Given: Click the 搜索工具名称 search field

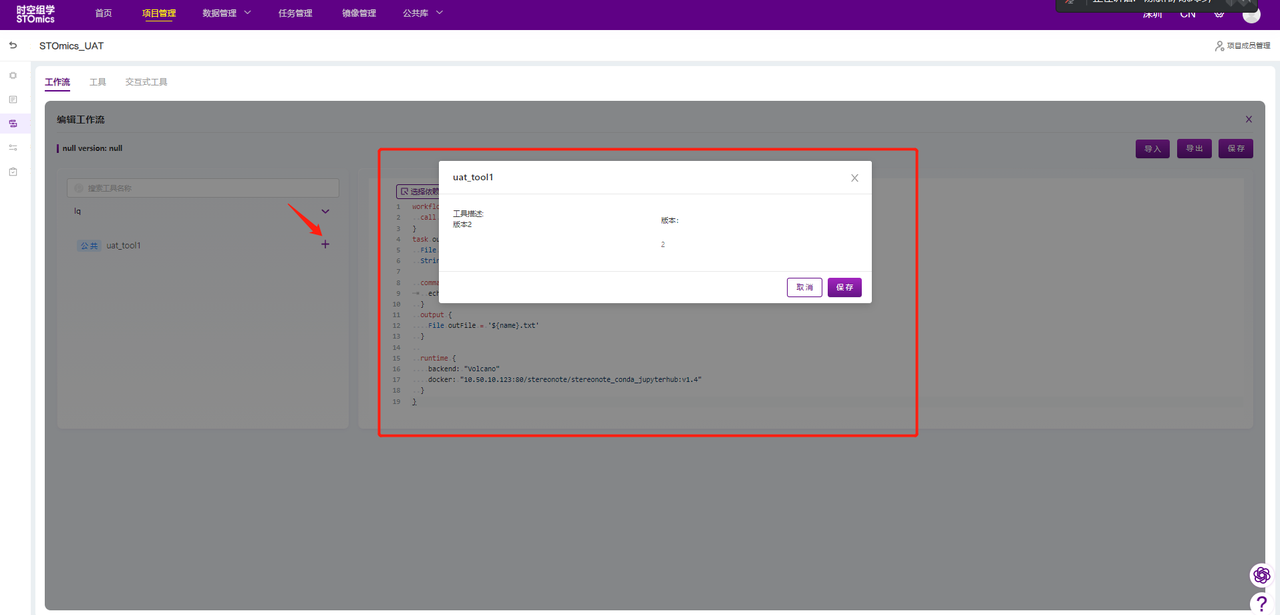Looking at the screenshot, I should tap(203, 188).
